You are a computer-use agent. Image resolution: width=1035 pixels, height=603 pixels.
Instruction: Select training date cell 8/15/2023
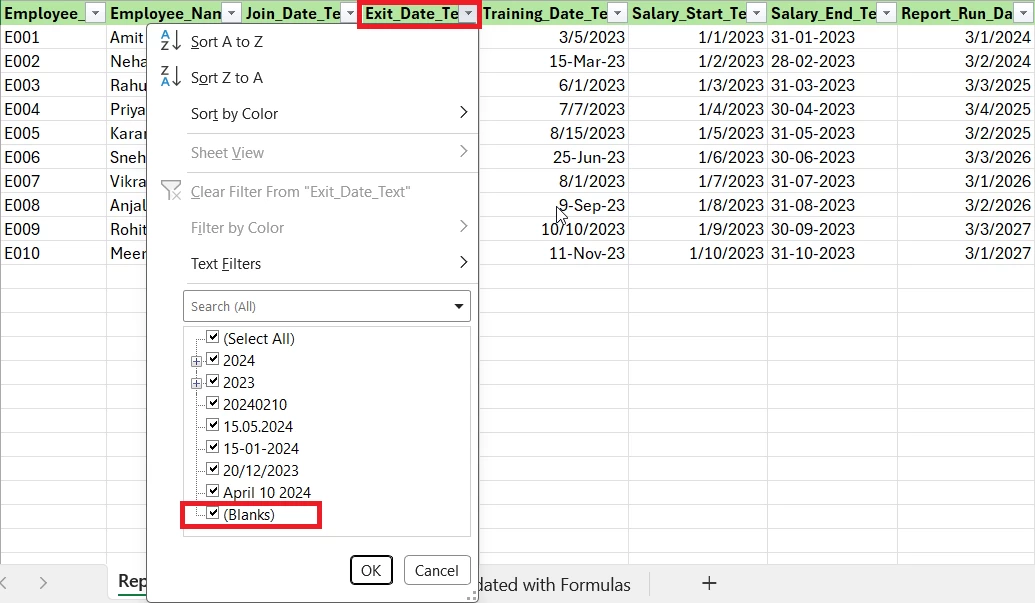click(554, 133)
